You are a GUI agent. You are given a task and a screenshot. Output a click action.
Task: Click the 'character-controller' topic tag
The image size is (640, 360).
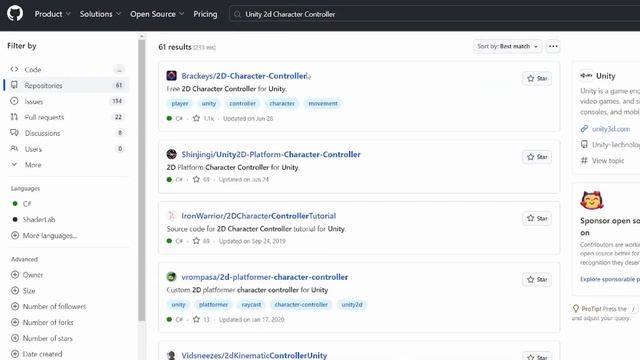coord(301,304)
